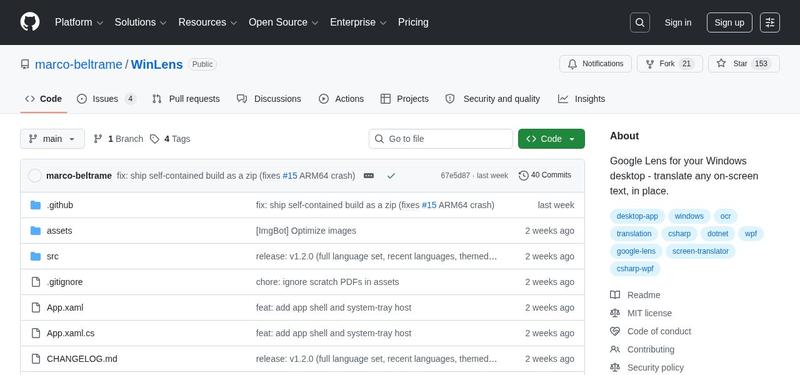Viewport: 800px width, 375px height.
Task: Open the ocr topic tag
Action: coord(726,216)
